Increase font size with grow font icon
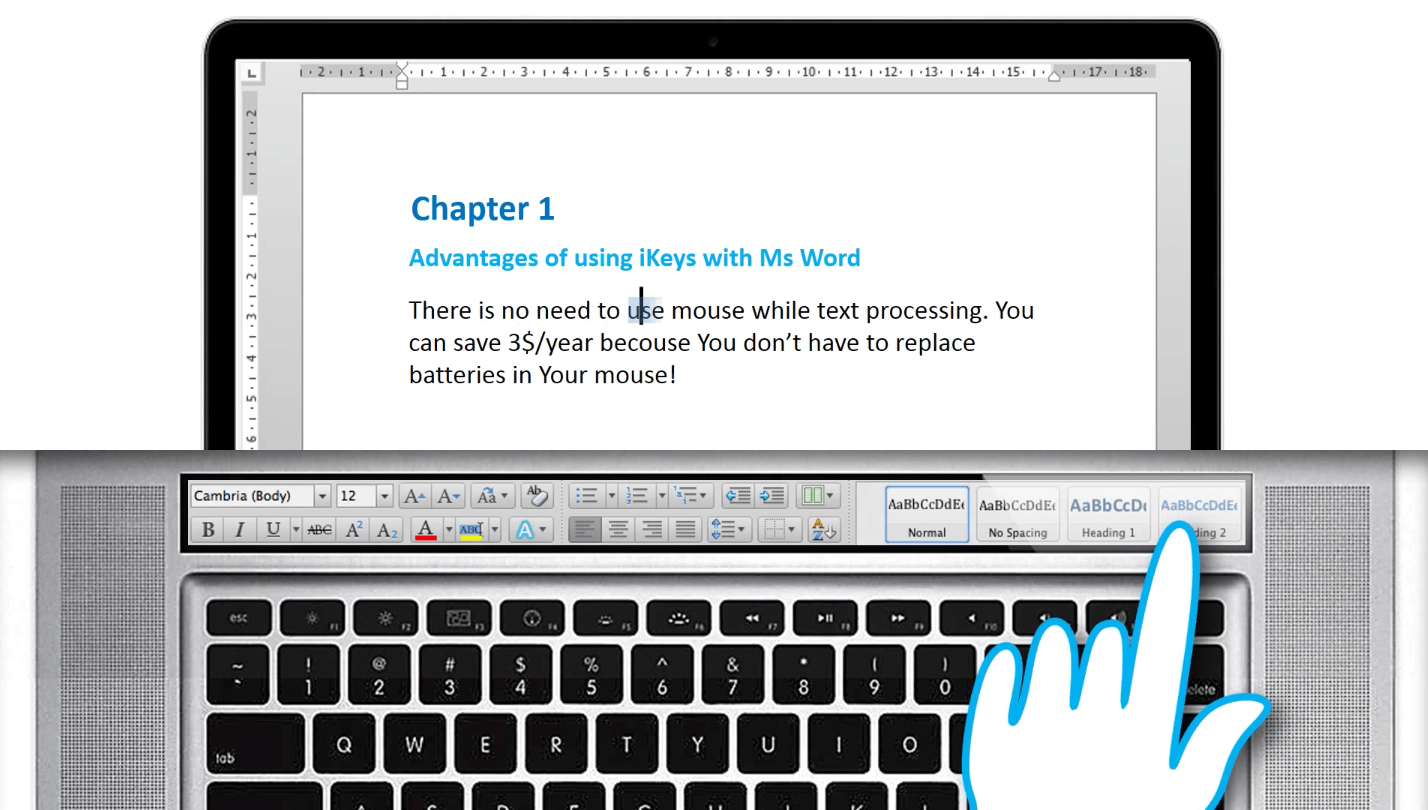 click(x=414, y=496)
